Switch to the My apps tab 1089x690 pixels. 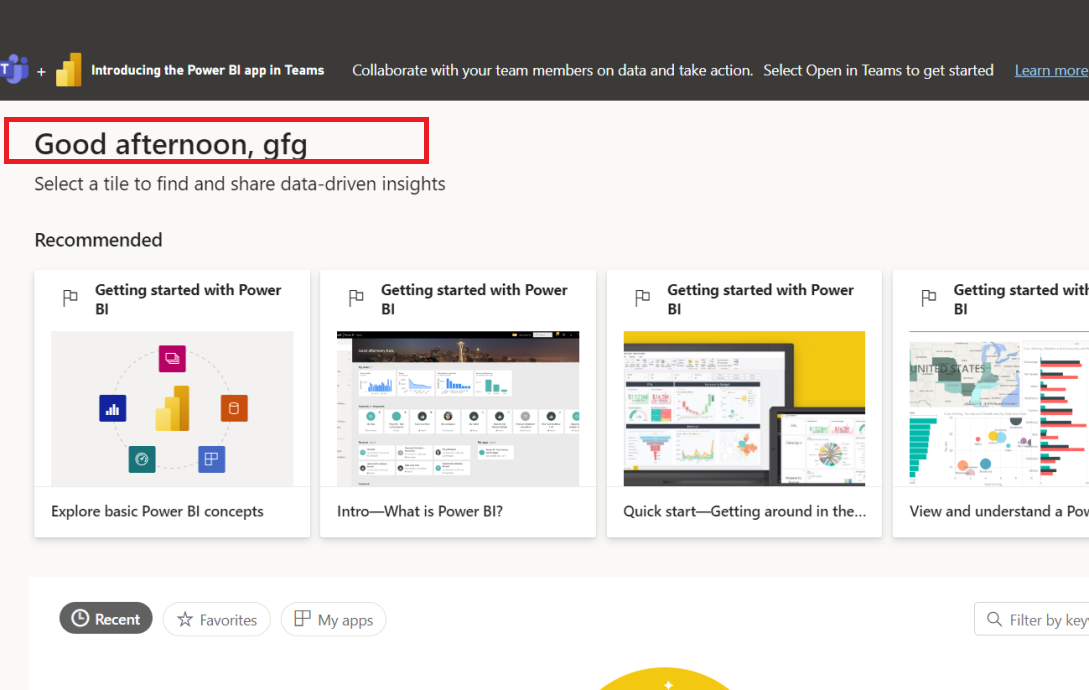point(333,619)
